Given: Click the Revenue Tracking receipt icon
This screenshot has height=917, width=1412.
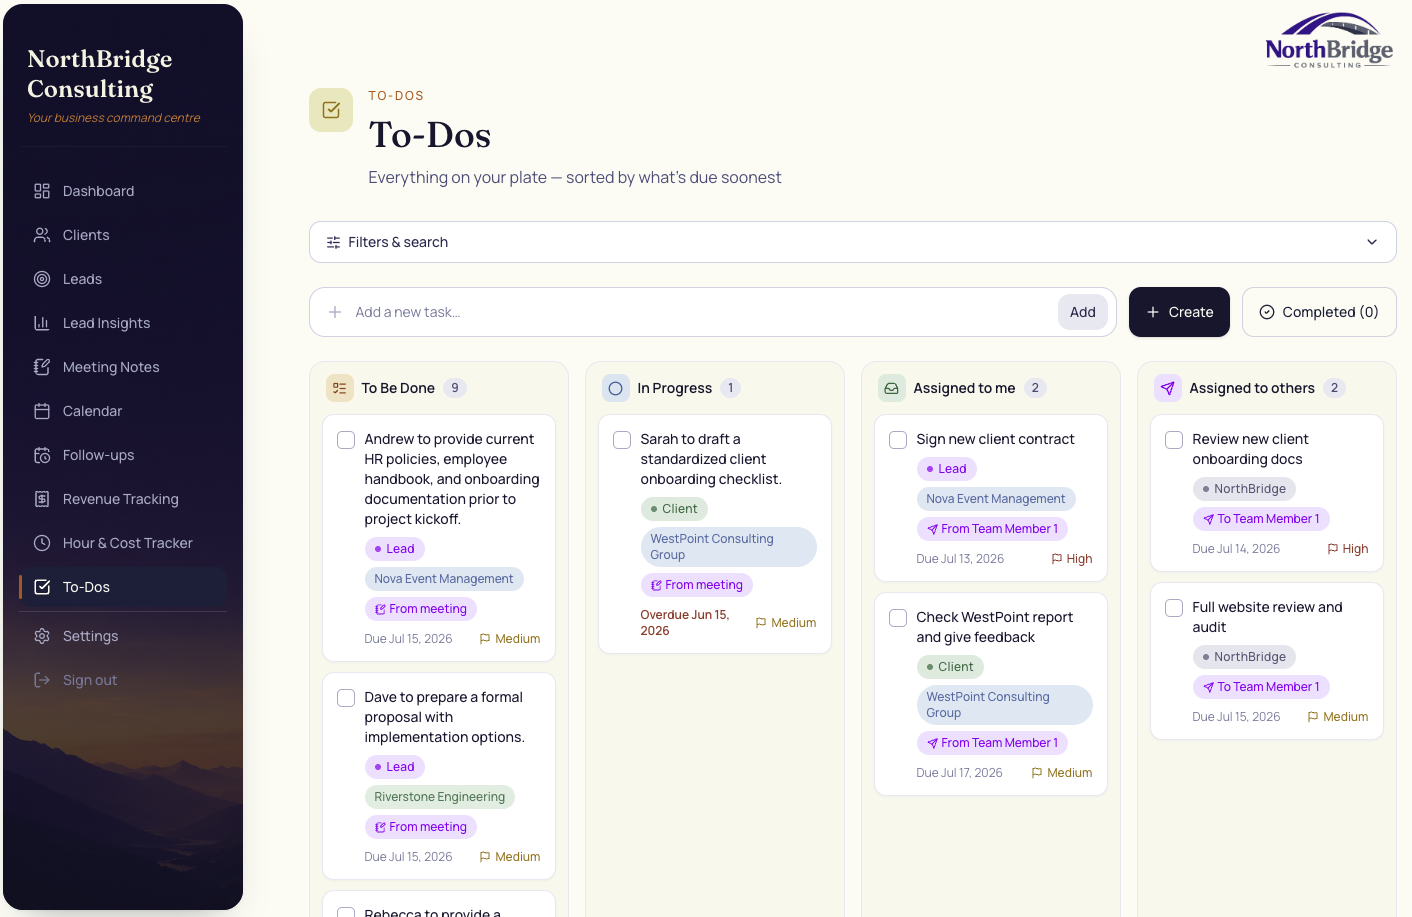Looking at the screenshot, I should click(42, 499).
